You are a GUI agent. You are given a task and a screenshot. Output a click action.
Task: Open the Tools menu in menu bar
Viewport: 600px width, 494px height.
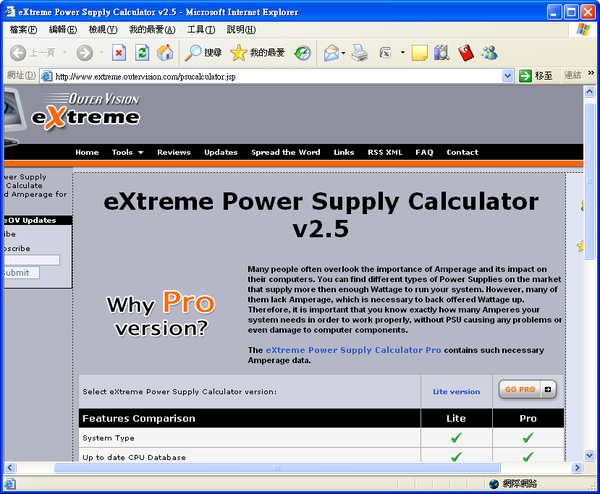tap(201, 29)
